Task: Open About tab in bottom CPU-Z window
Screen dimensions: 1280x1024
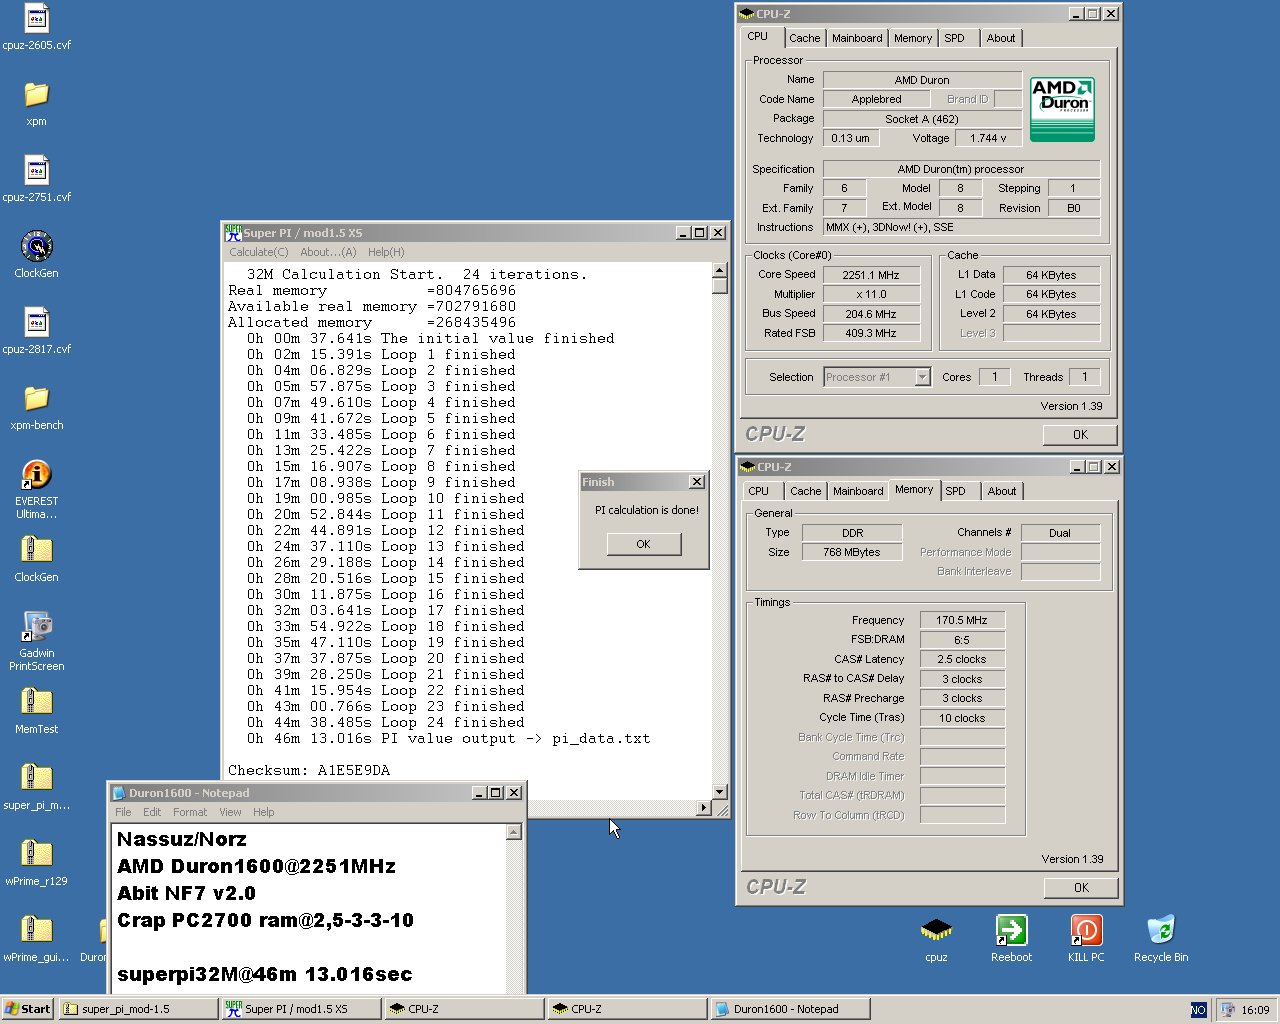Action: [x=1002, y=491]
